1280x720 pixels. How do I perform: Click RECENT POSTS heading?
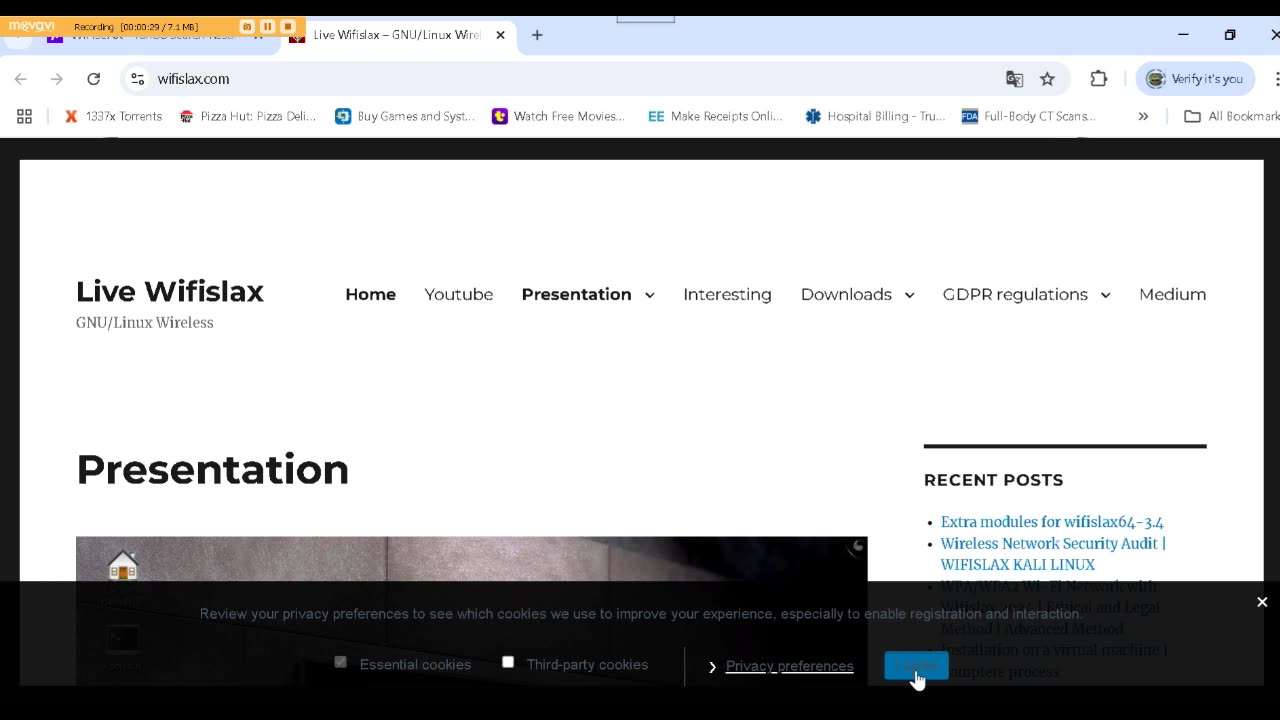pyautogui.click(x=993, y=480)
